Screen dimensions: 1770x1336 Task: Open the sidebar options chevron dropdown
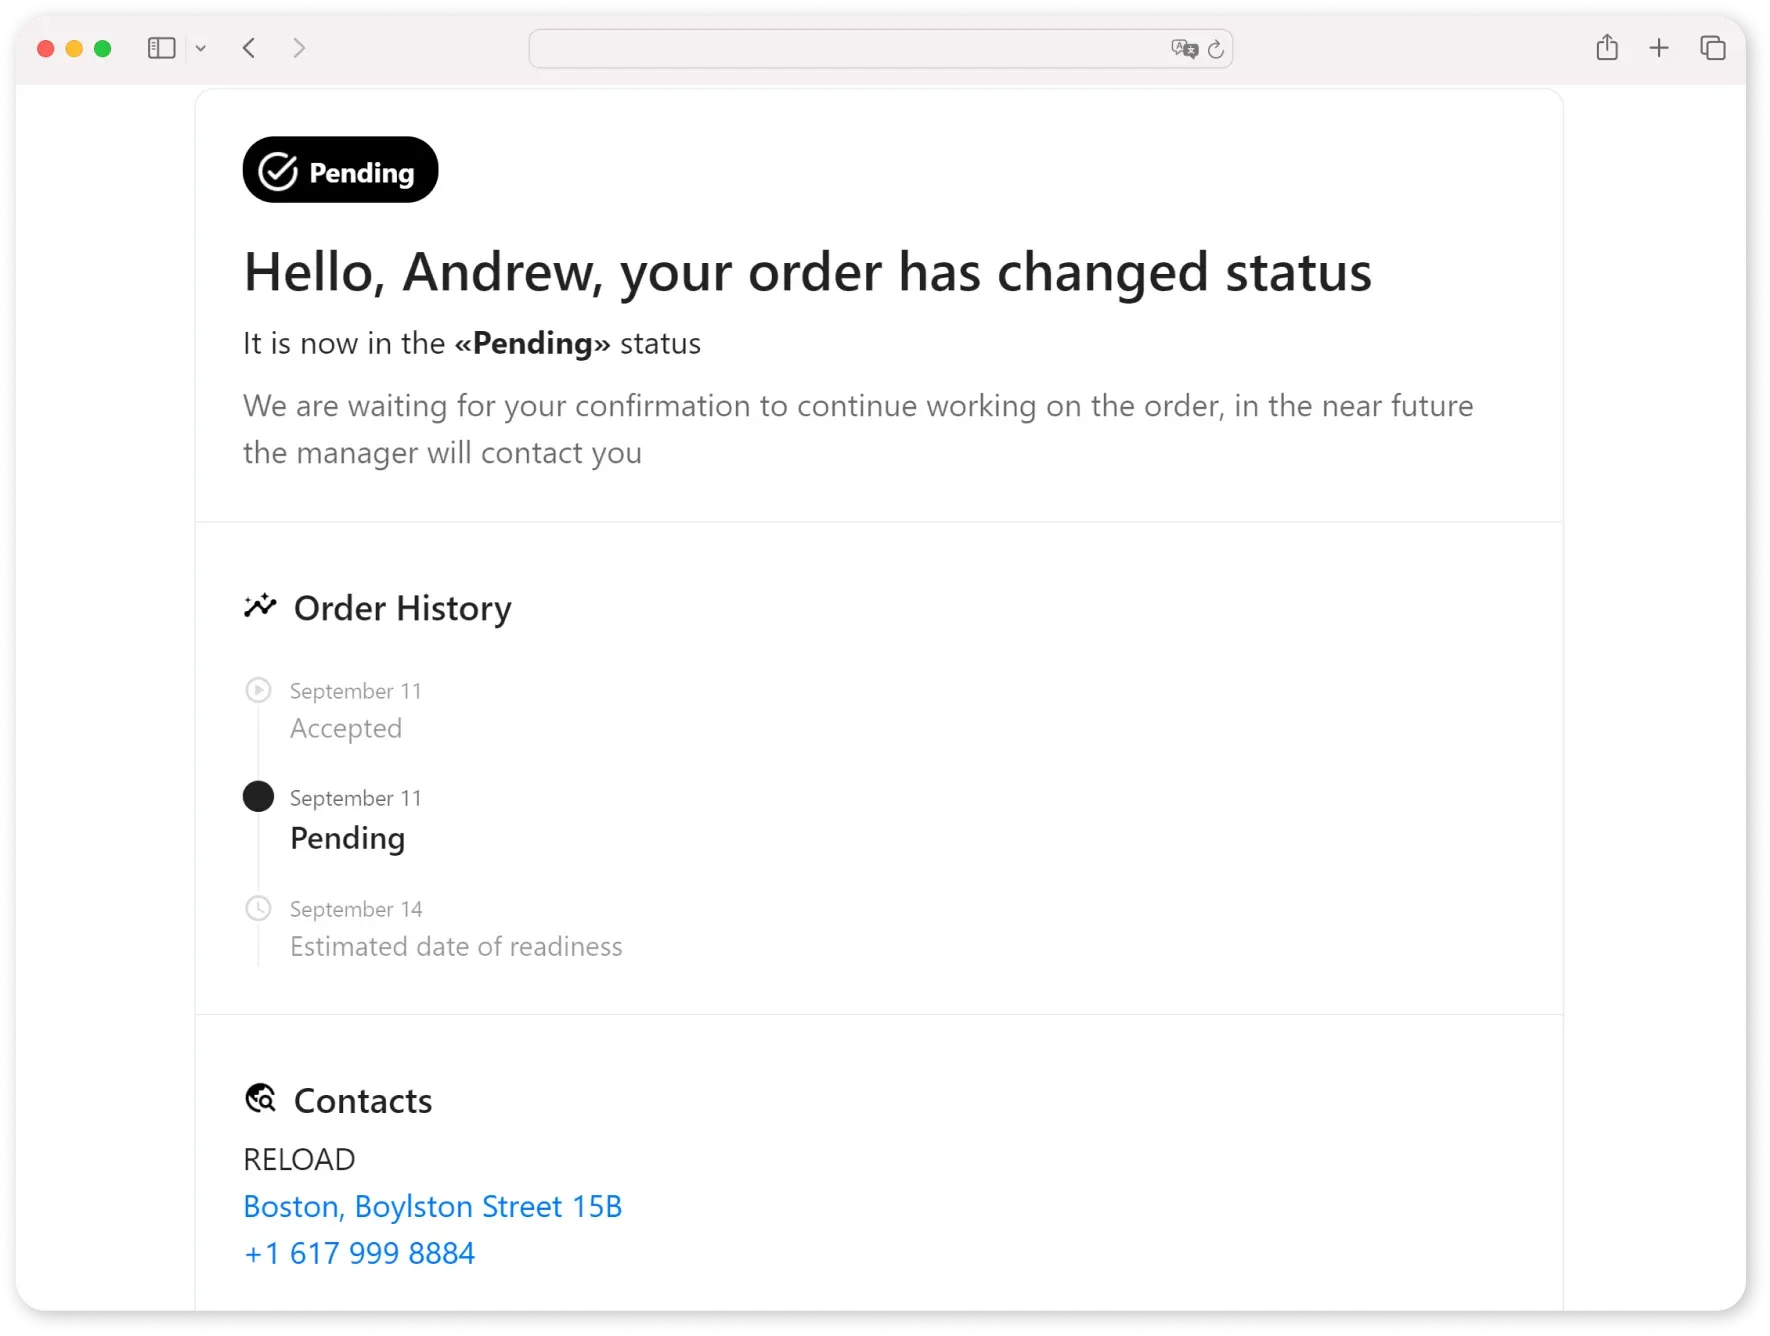coord(200,47)
